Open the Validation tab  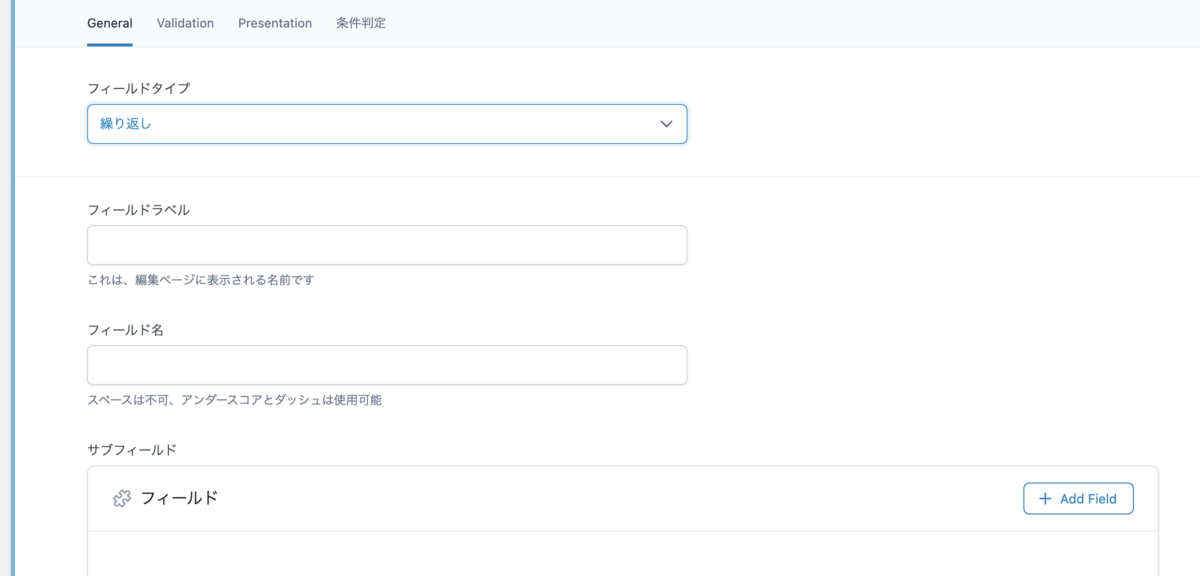pyautogui.click(x=185, y=23)
